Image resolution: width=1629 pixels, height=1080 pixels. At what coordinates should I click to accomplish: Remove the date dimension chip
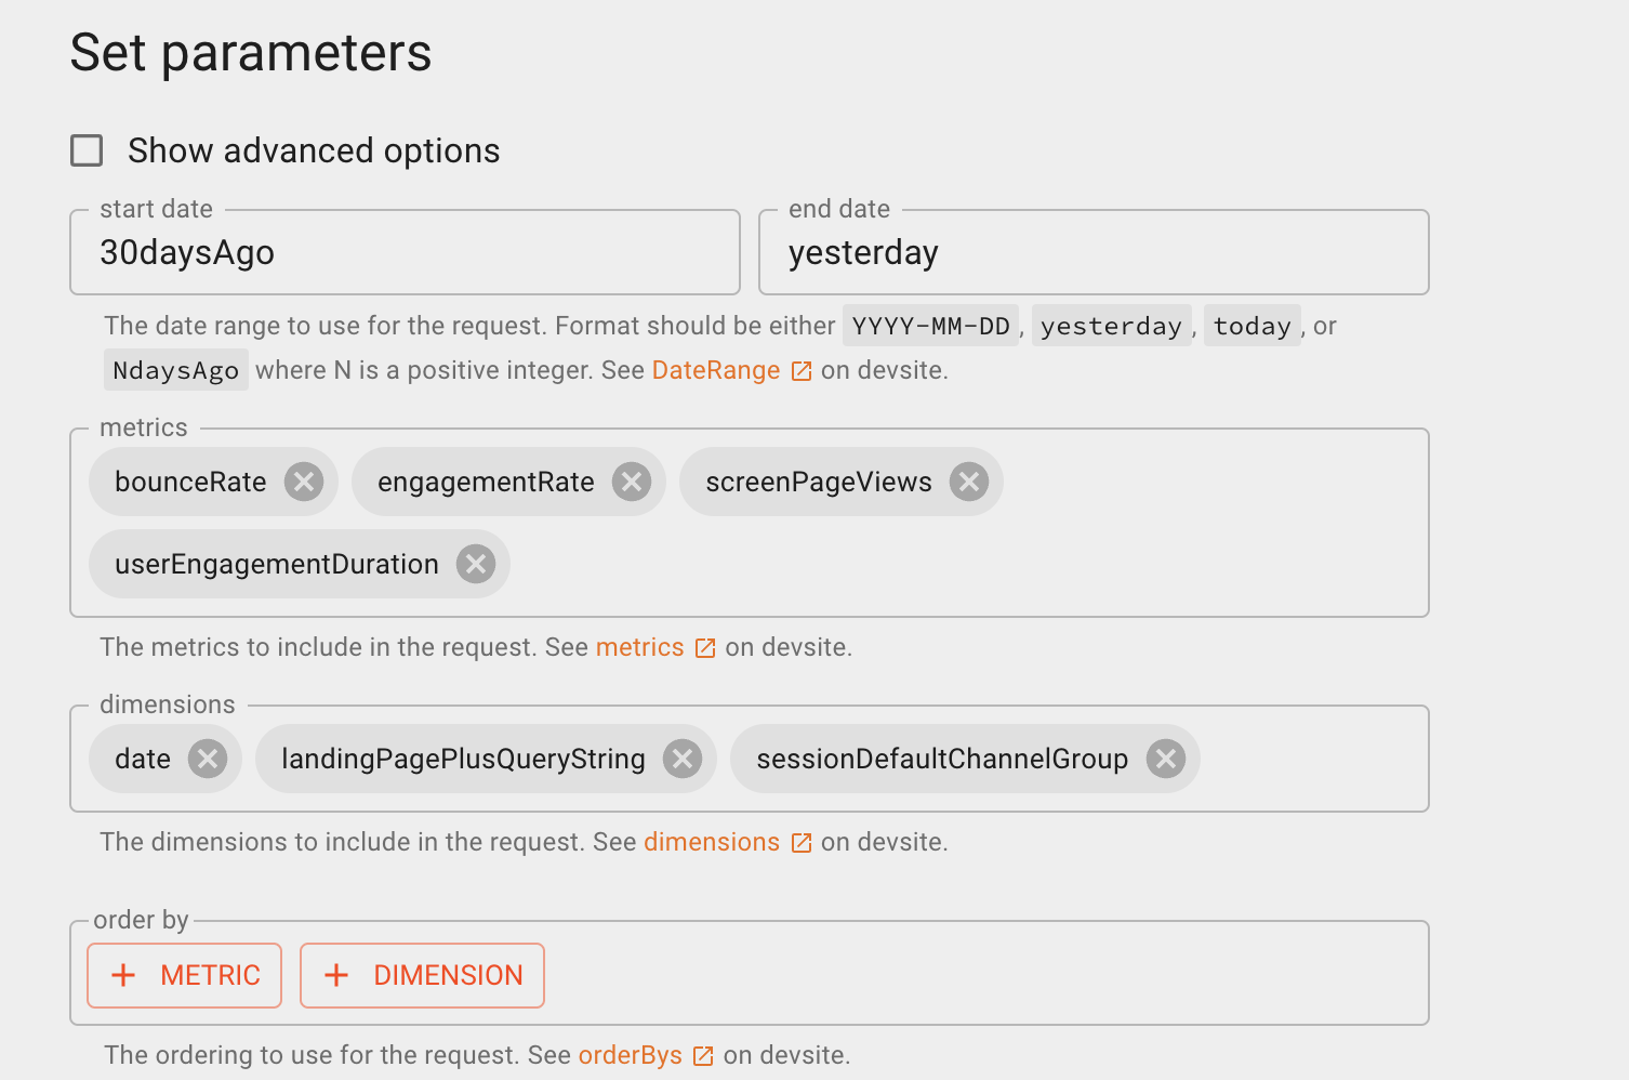click(207, 759)
